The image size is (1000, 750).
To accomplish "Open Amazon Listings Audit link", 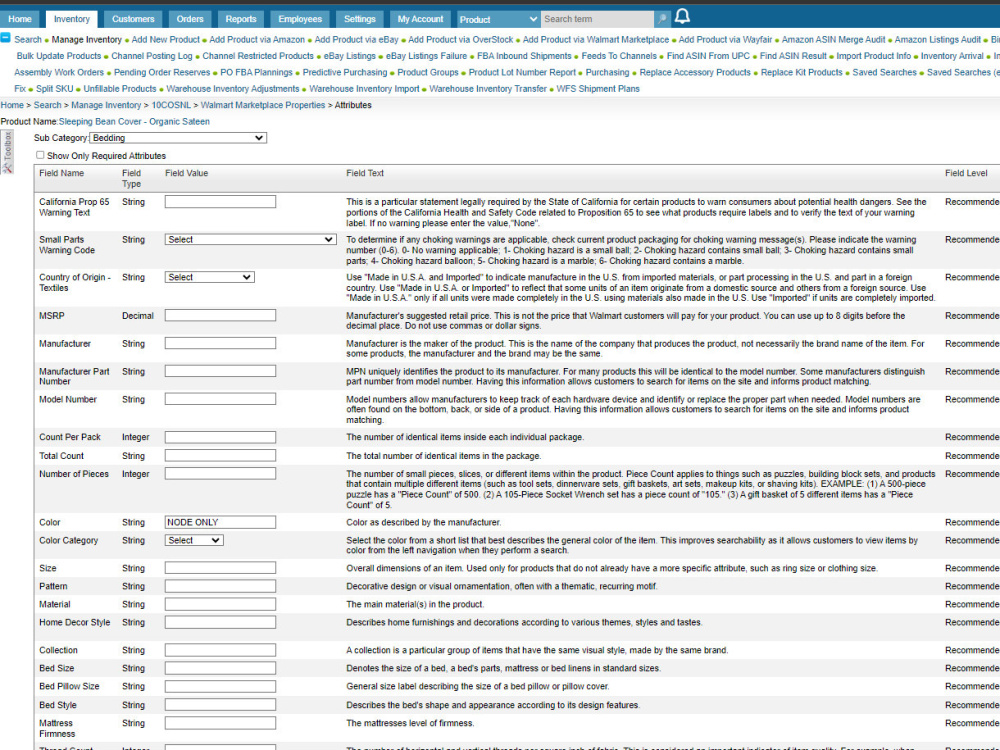I will tap(938, 40).
